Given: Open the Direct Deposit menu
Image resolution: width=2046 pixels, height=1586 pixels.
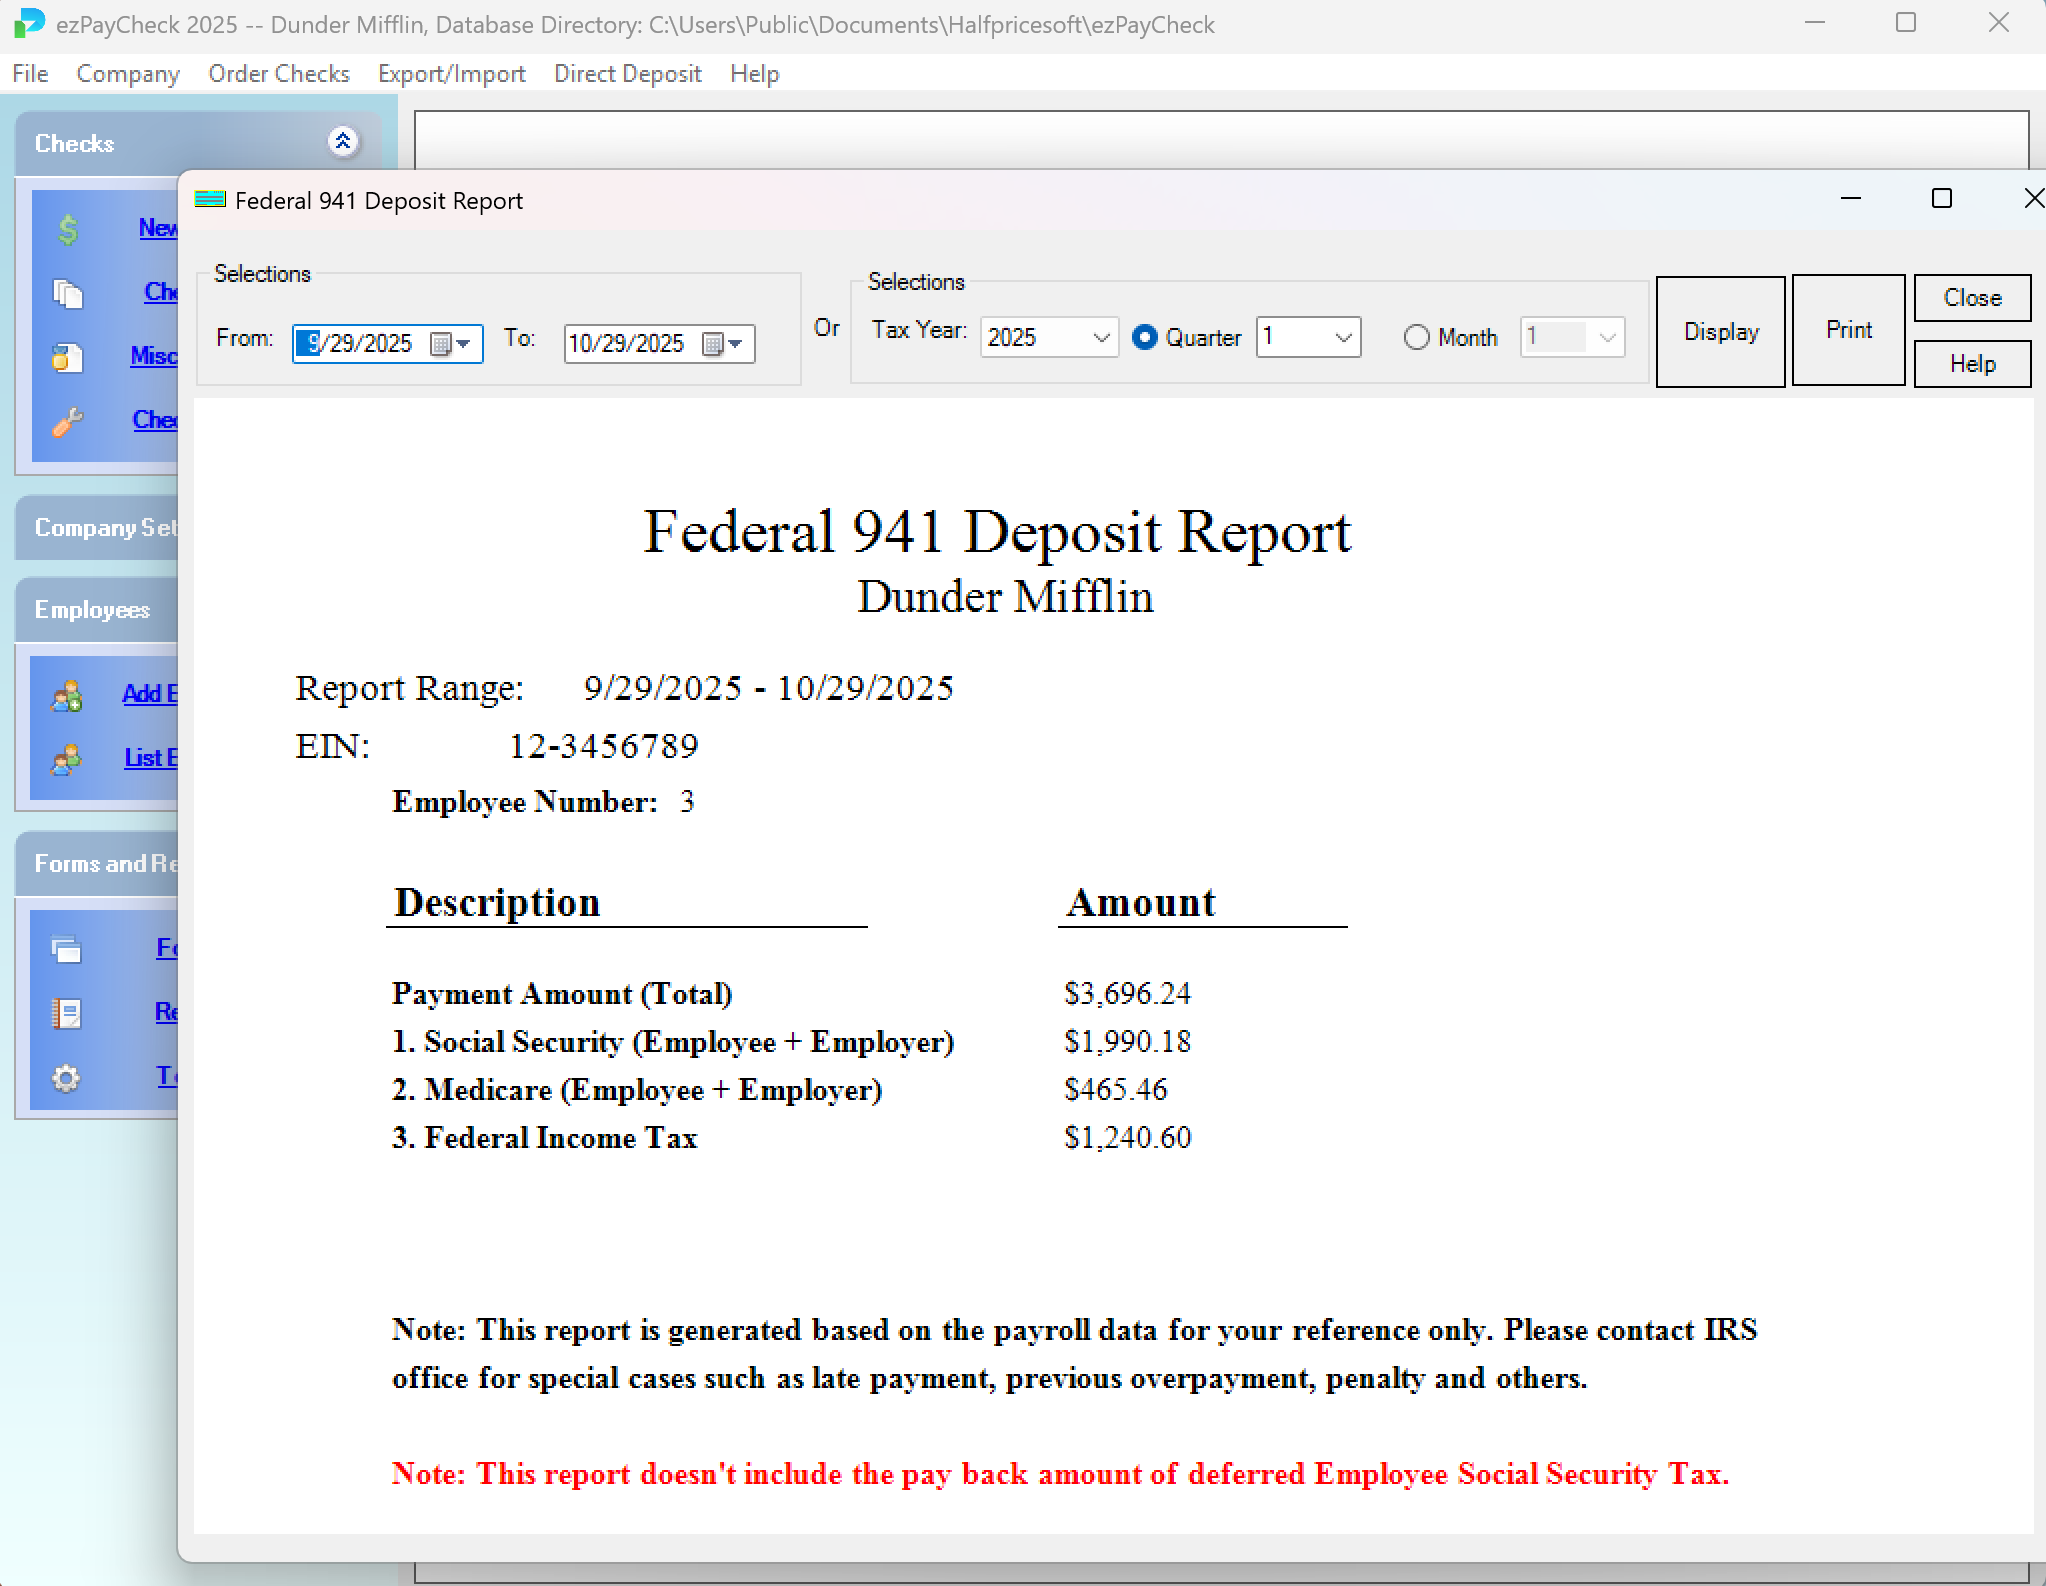Looking at the screenshot, I should point(627,74).
